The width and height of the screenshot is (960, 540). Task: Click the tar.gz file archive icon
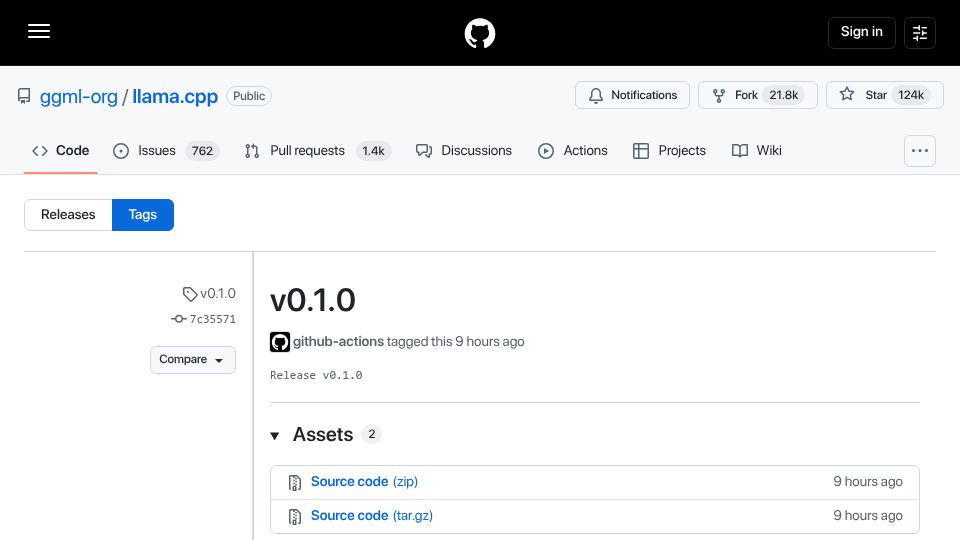click(x=294, y=517)
